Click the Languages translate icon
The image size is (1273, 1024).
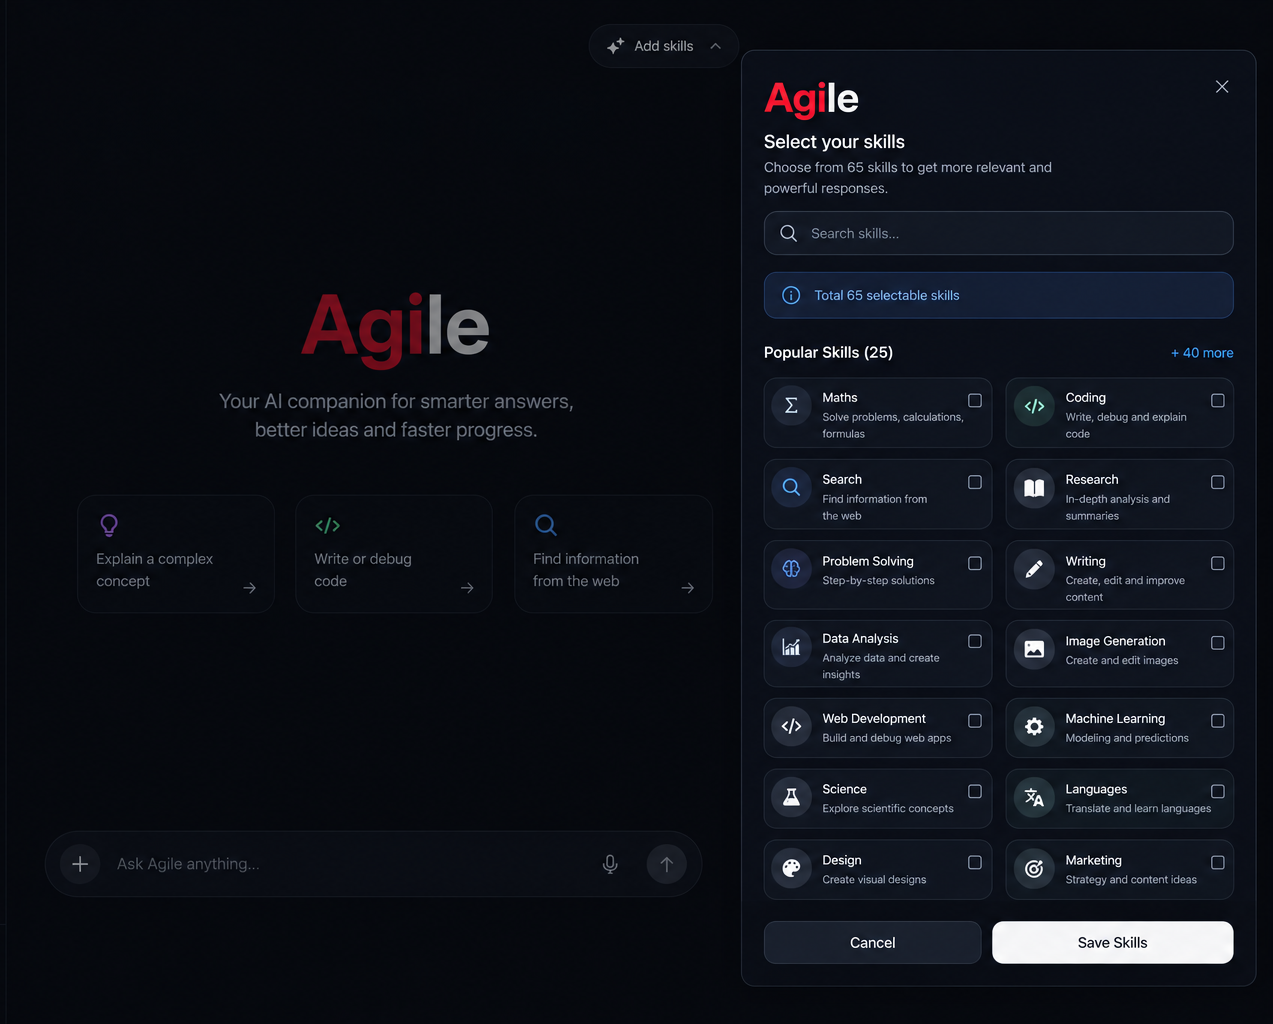[x=1034, y=797]
